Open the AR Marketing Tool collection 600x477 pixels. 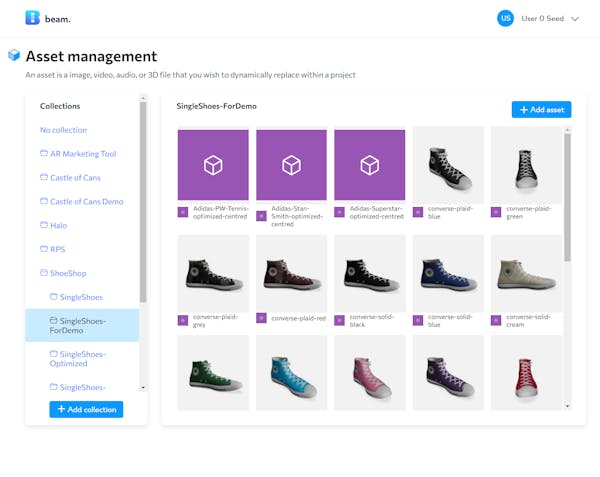(78, 154)
